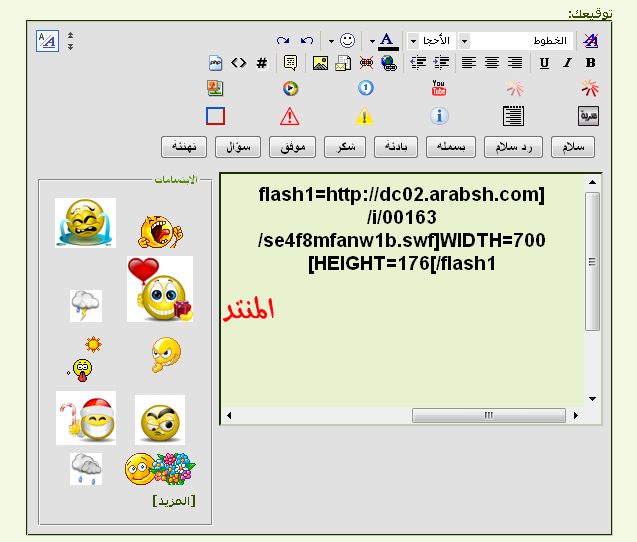Toggle underline text formatting

pyautogui.click(x=544, y=63)
